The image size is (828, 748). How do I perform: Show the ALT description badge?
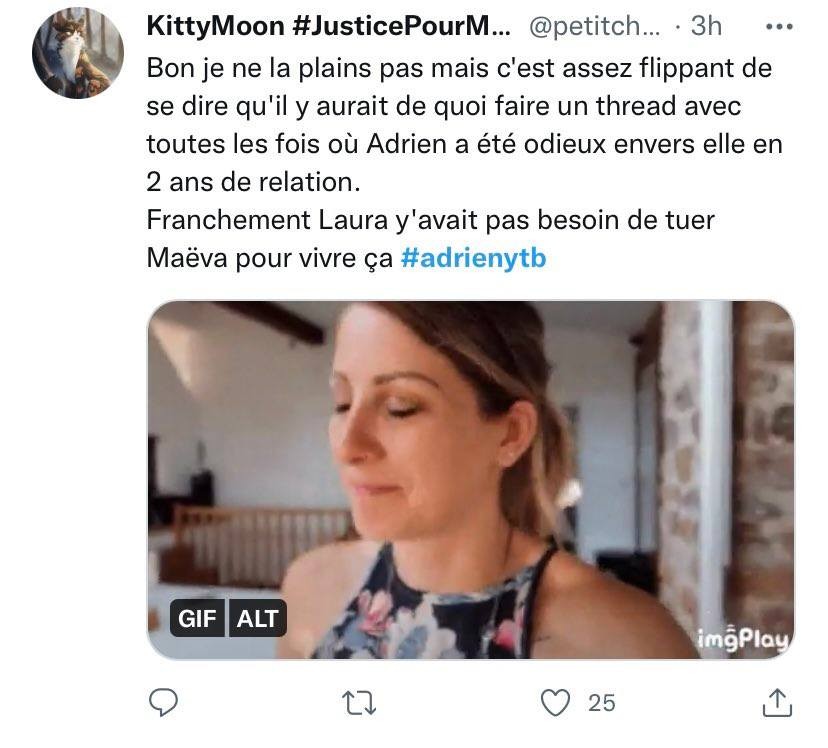(258, 619)
